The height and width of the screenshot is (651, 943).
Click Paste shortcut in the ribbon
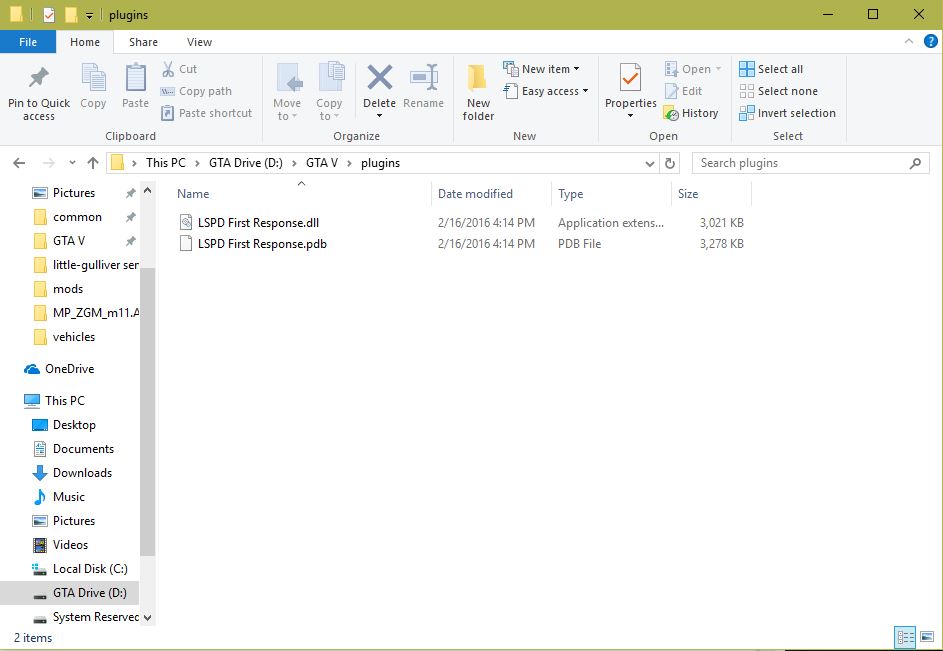pyautogui.click(x=207, y=113)
